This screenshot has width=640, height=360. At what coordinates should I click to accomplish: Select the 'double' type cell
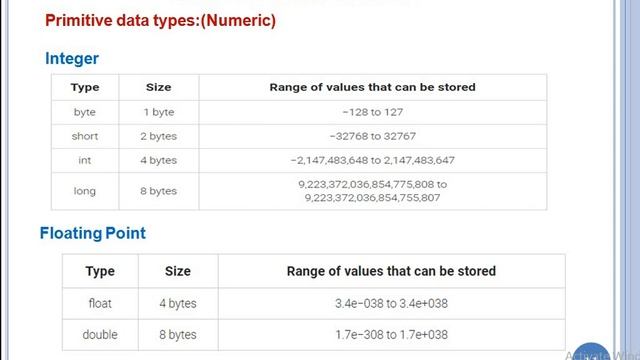coord(100,335)
